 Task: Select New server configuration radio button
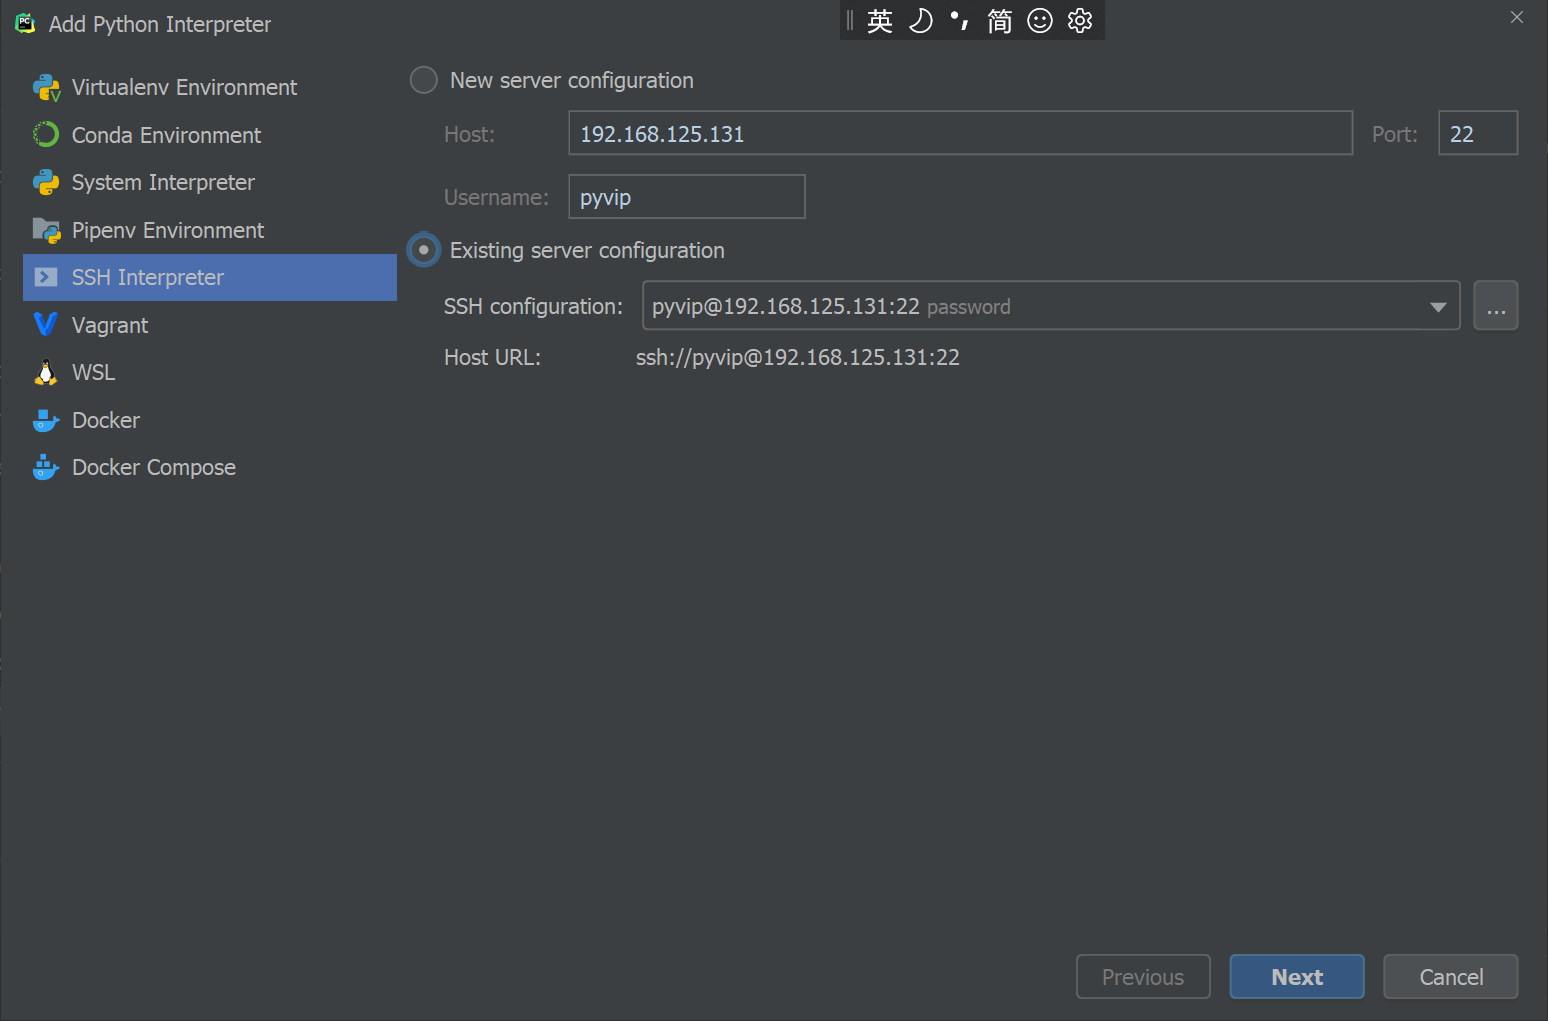coord(424,80)
